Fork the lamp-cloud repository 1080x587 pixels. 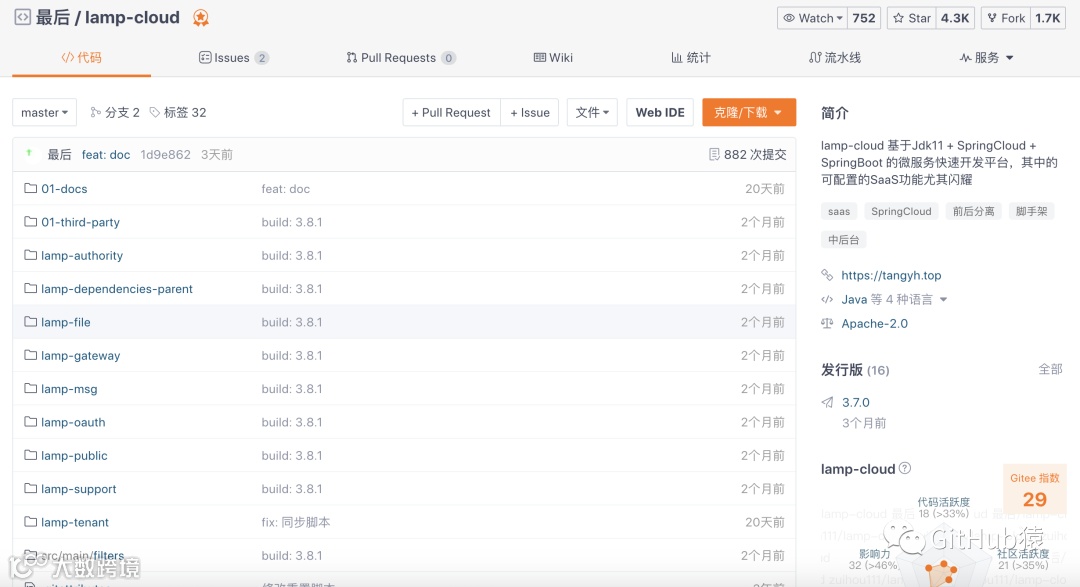(1006, 18)
